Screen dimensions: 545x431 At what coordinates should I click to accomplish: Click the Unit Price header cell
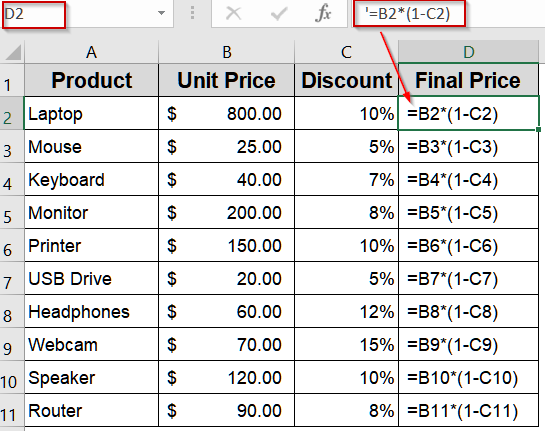(x=227, y=80)
